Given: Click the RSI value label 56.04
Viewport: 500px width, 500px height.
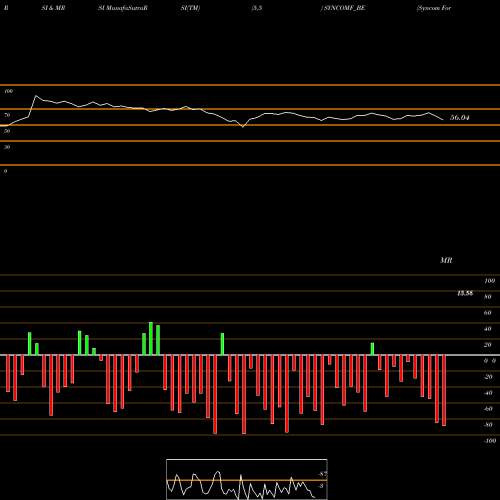Looking at the screenshot, I should click(x=460, y=117).
